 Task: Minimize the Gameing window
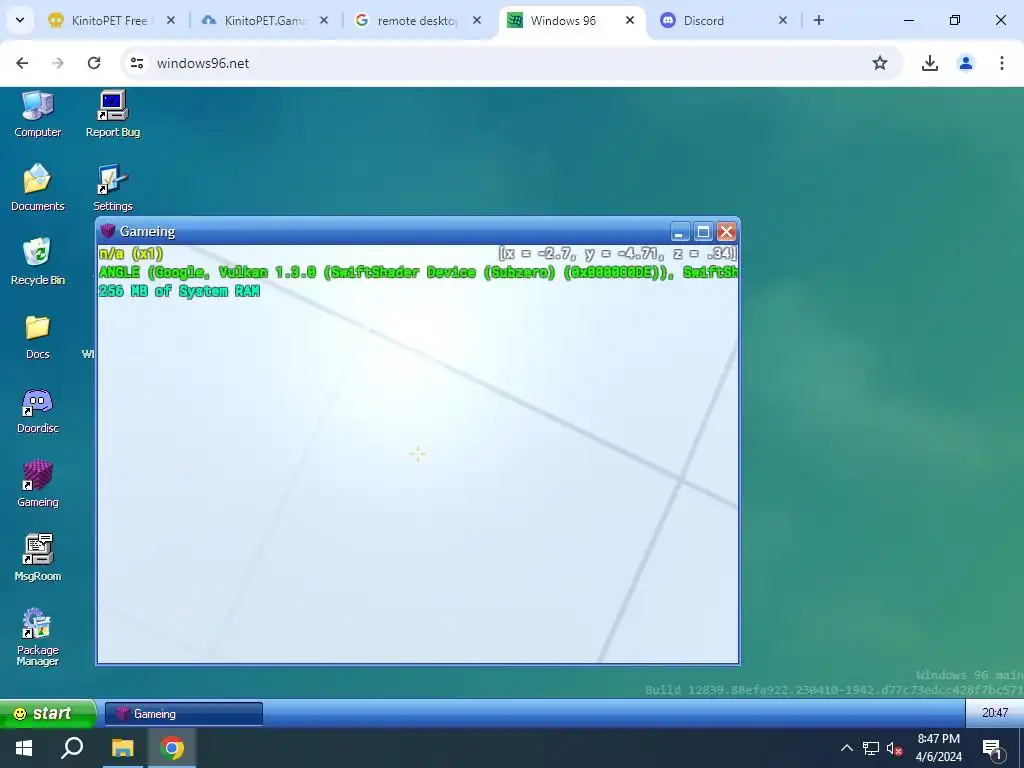(x=680, y=232)
